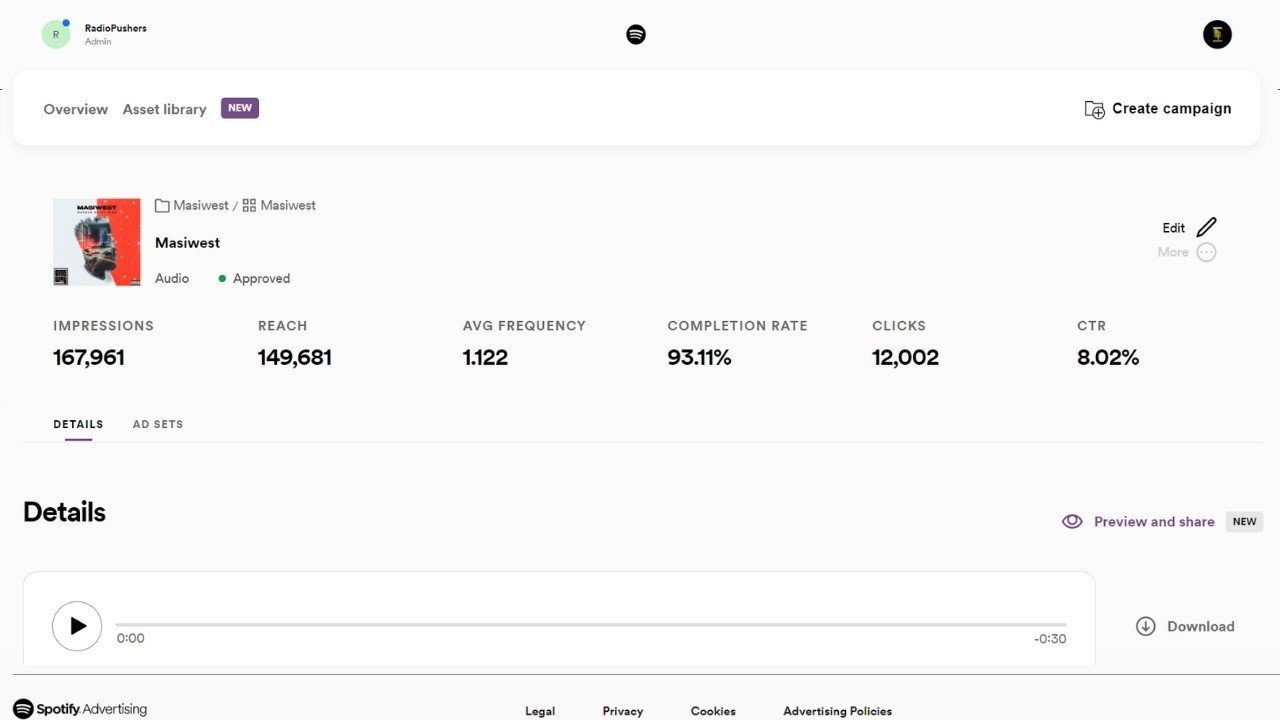Click the Create campaign folder-plus icon
The image size is (1280, 720).
1095,109
